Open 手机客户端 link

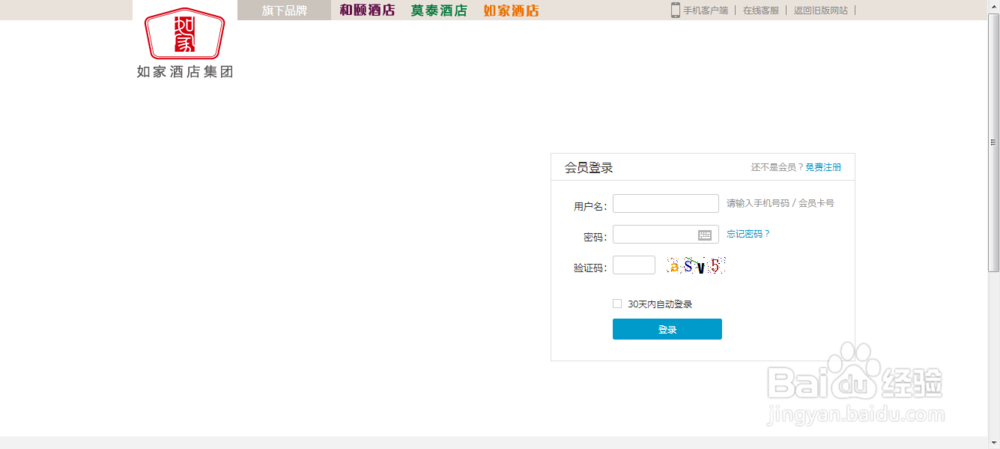(x=705, y=10)
